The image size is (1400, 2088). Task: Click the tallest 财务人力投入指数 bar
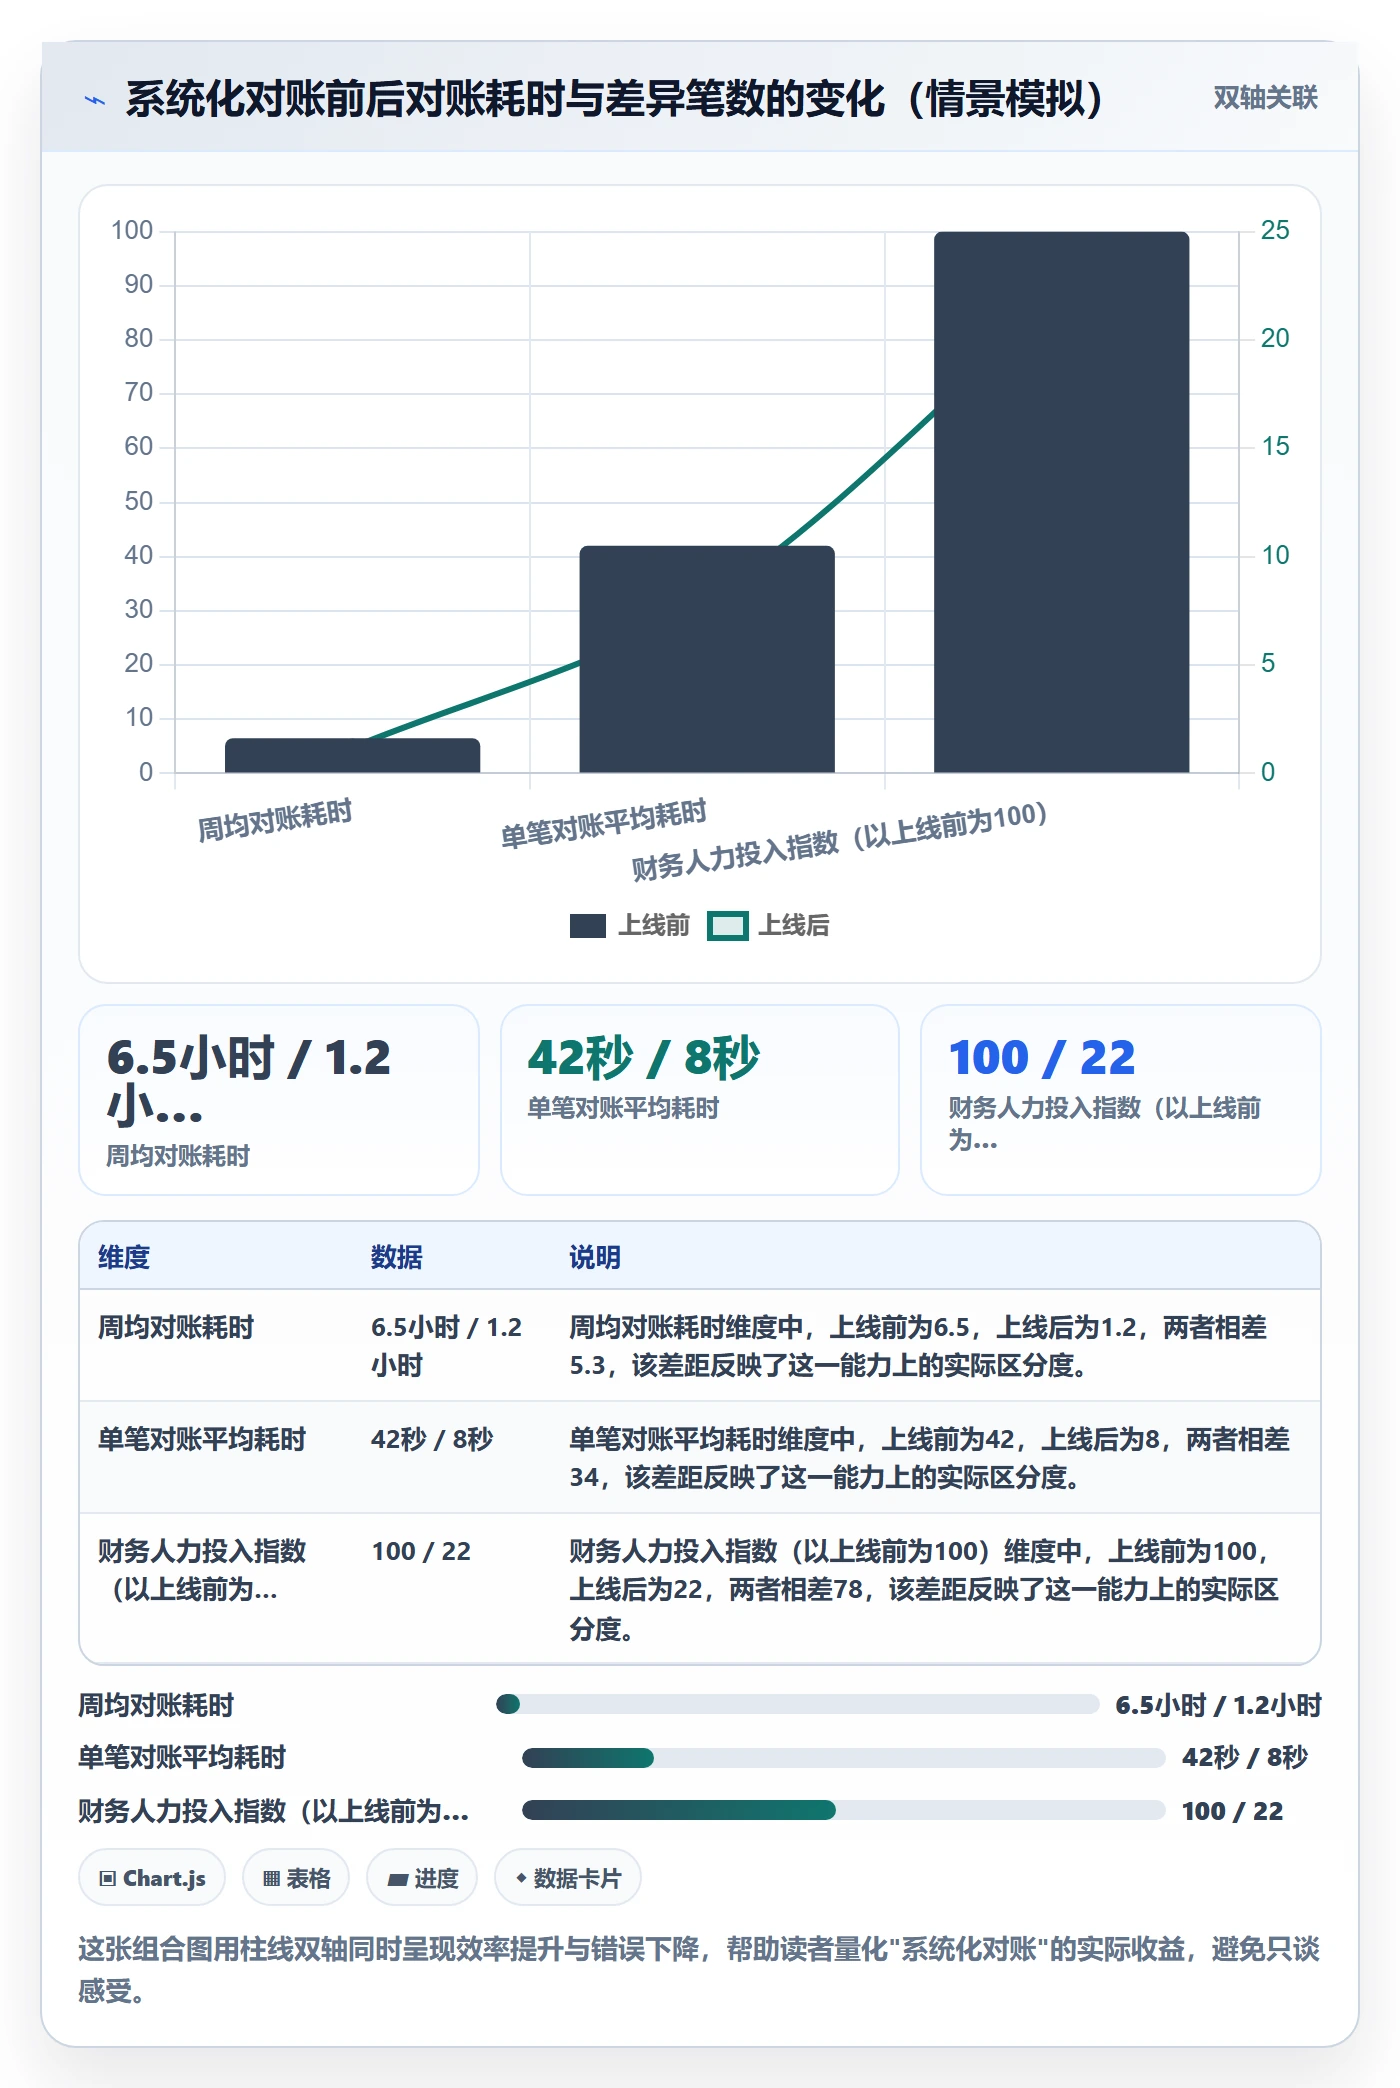[1061, 502]
